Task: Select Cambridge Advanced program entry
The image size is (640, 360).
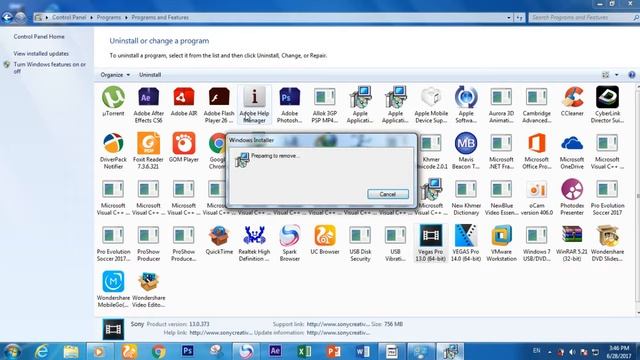Action: click(x=537, y=104)
